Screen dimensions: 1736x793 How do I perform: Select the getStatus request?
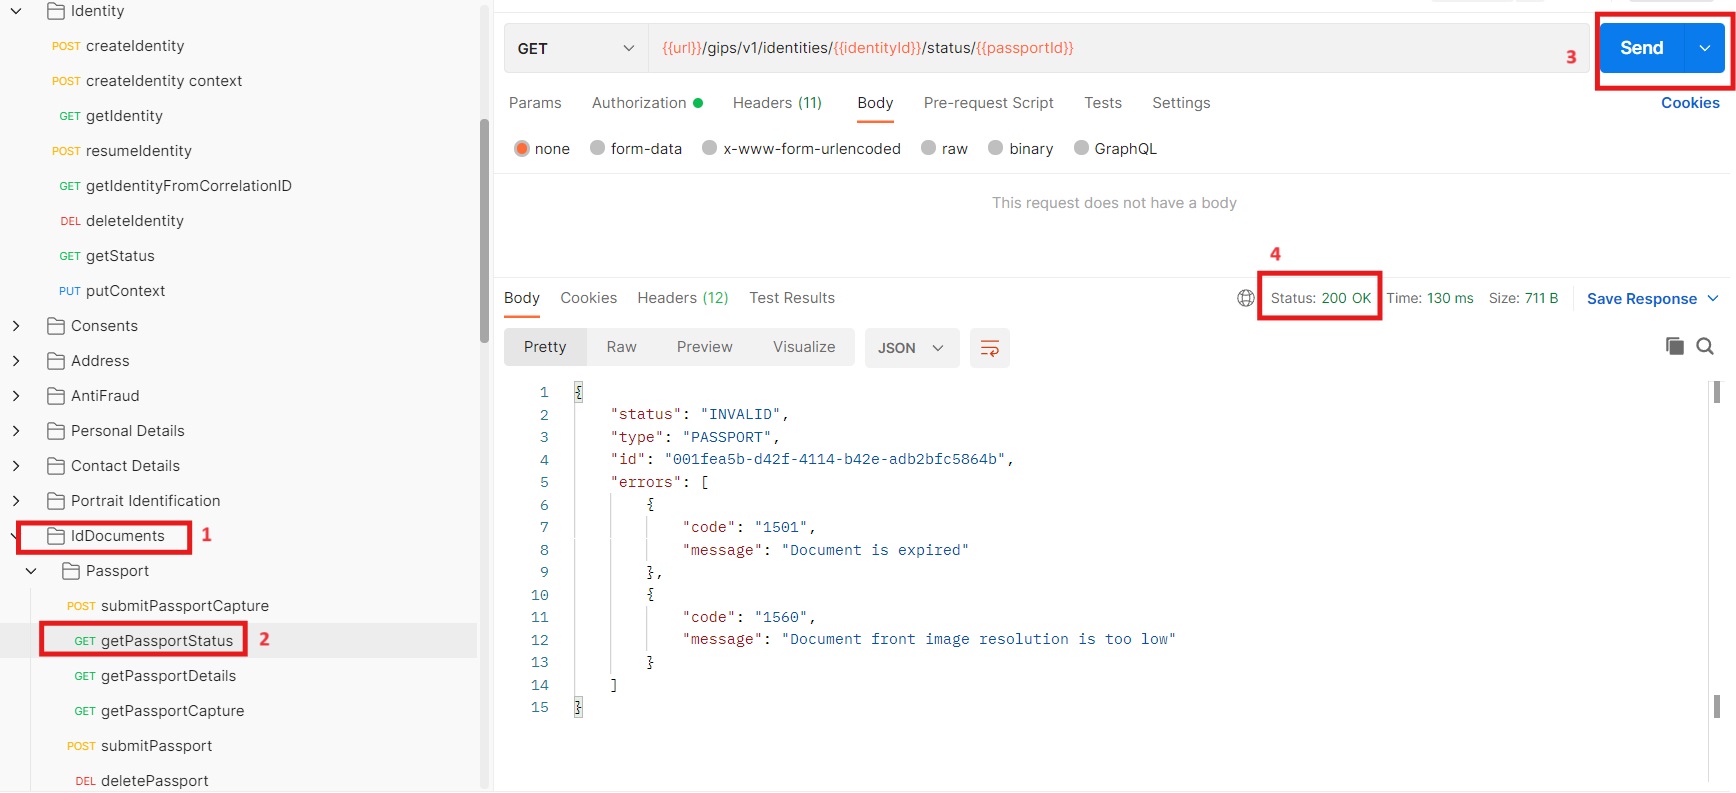[106, 256]
